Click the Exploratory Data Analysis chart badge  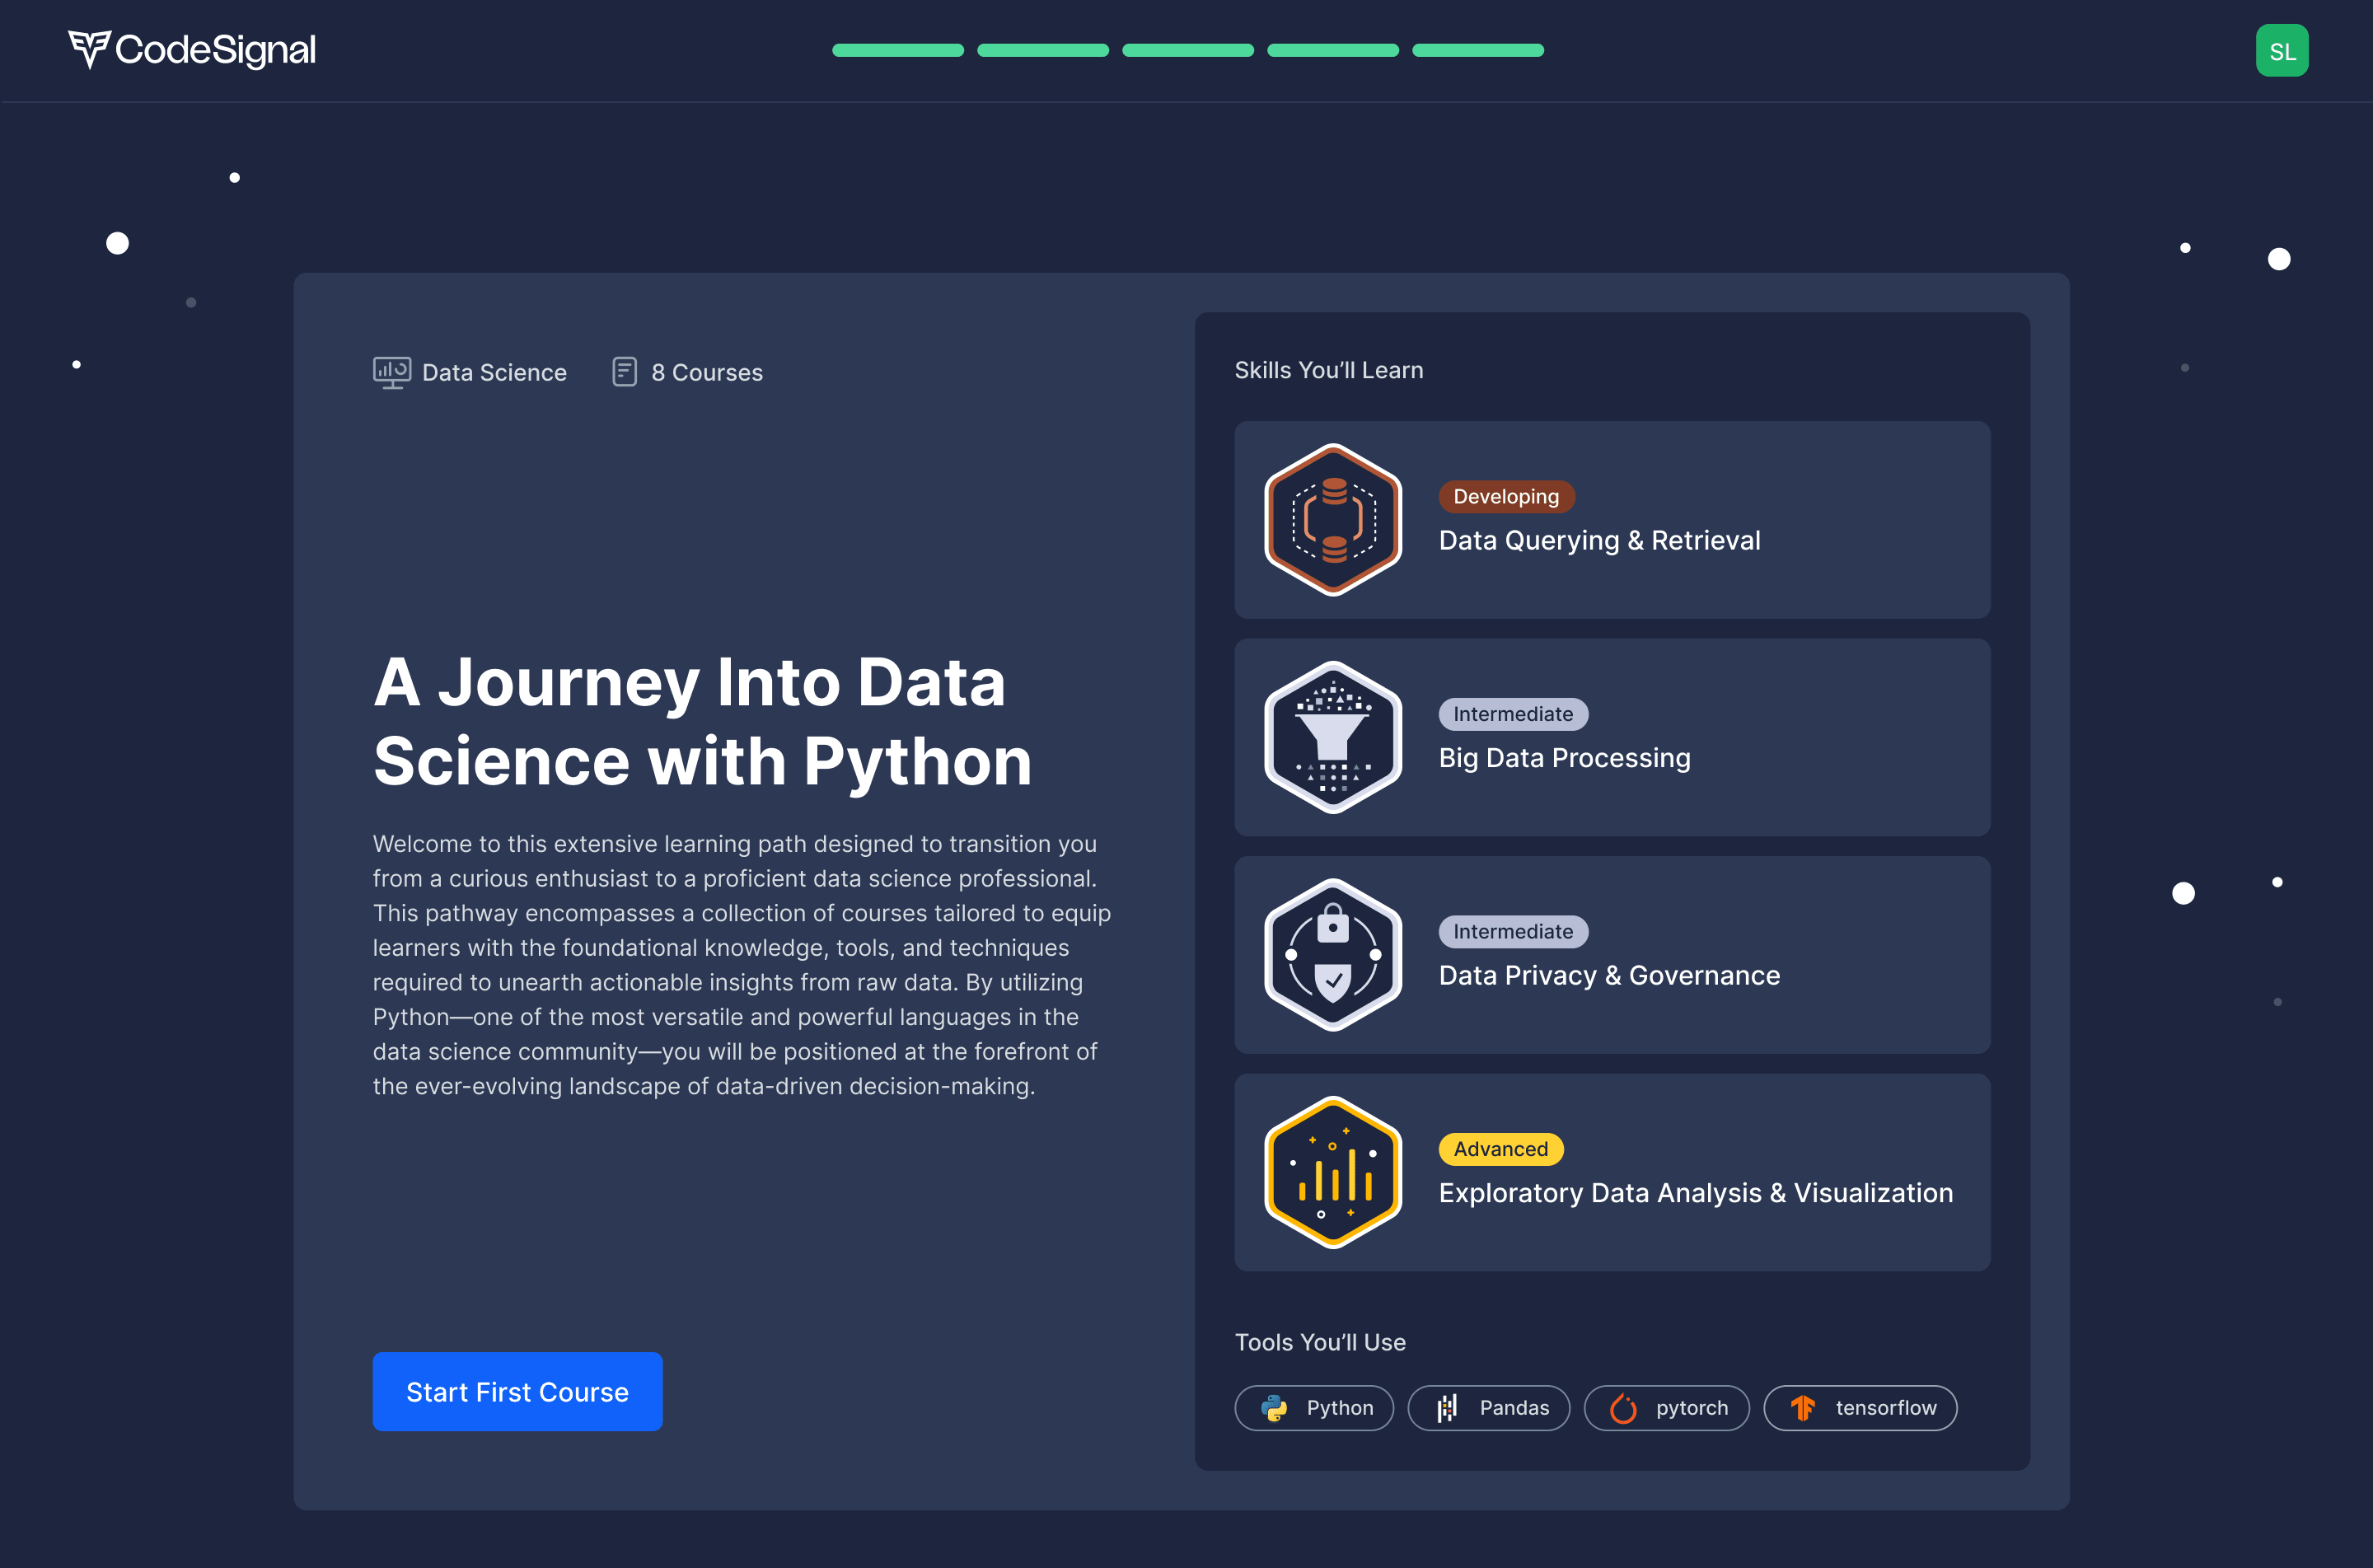click(x=1332, y=1172)
